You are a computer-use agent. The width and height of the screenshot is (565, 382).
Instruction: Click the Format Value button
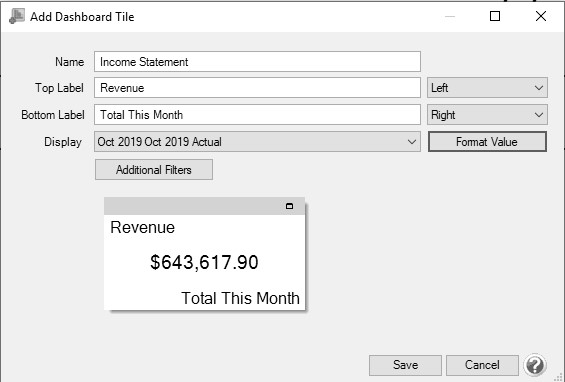coord(487,142)
